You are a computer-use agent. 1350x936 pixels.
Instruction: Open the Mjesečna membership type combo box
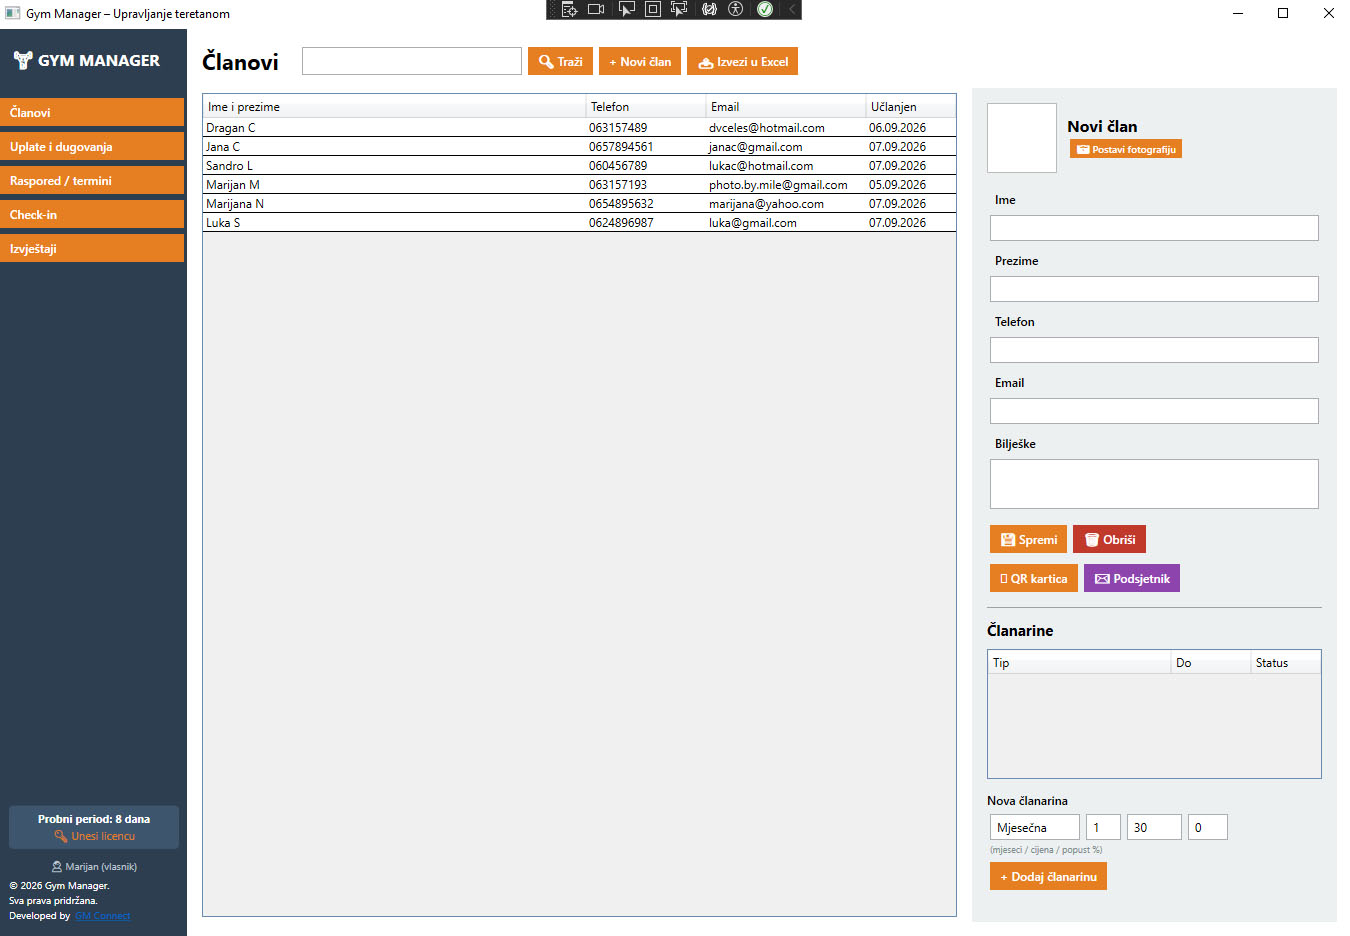1035,827
